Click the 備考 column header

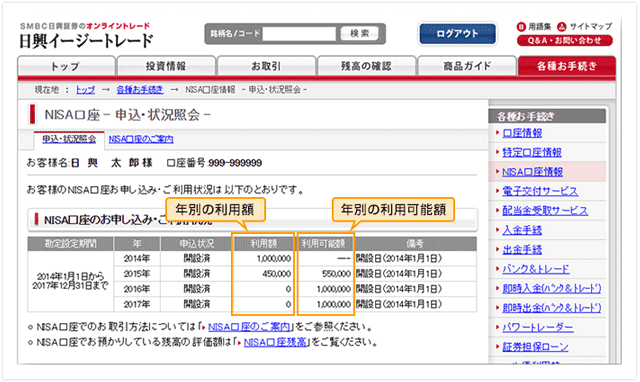415,244
